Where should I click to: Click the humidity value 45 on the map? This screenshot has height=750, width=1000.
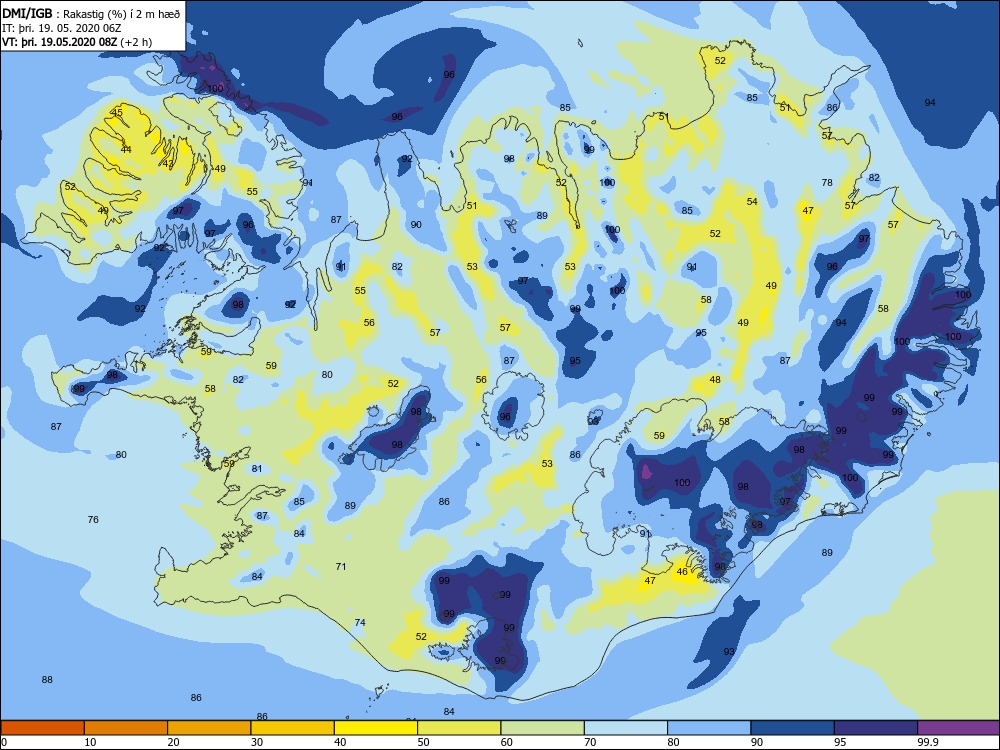tap(117, 112)
